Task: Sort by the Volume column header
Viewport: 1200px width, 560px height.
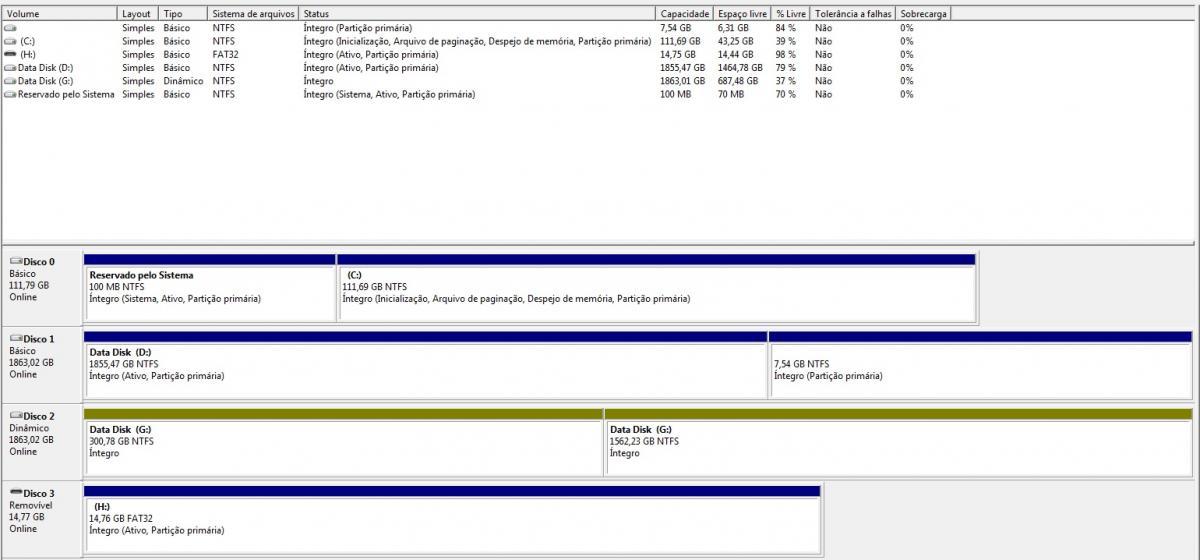Action: click(60, 14)
